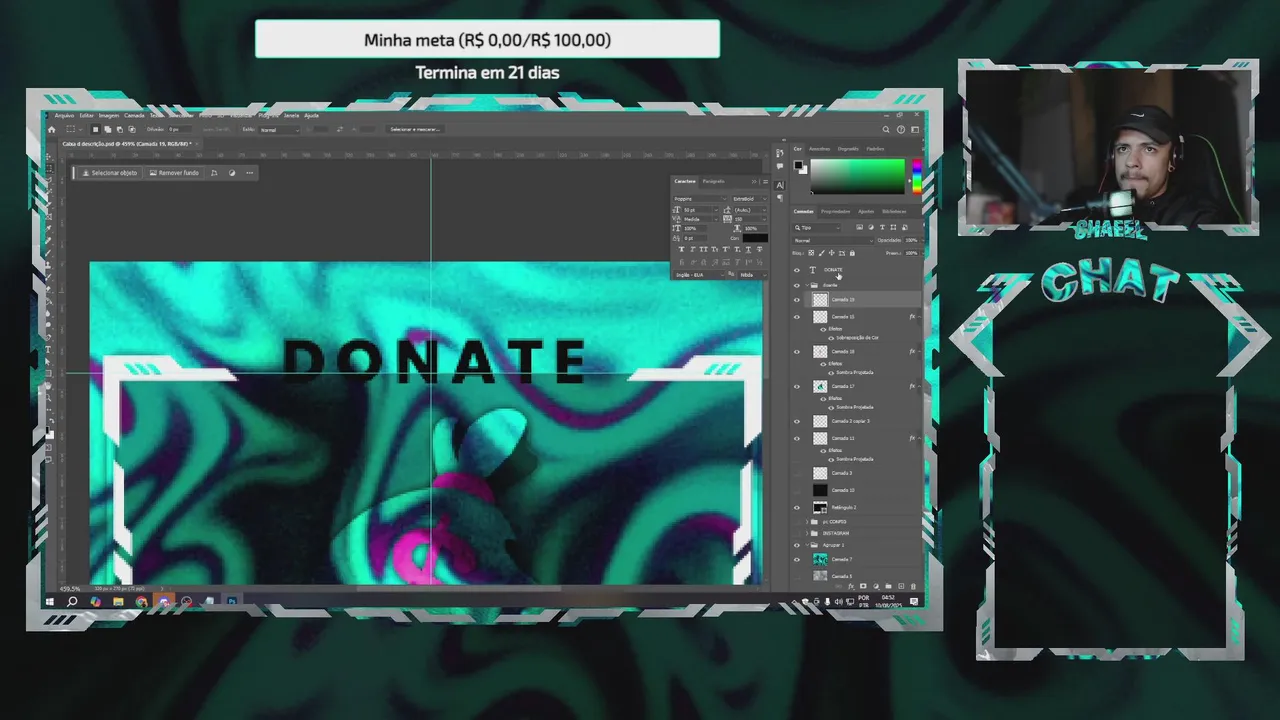The height and width of the screenshot is (720, 1280).
Task: Click the mask circle icon in contextual task bar
Action: (x=232, y=173)
